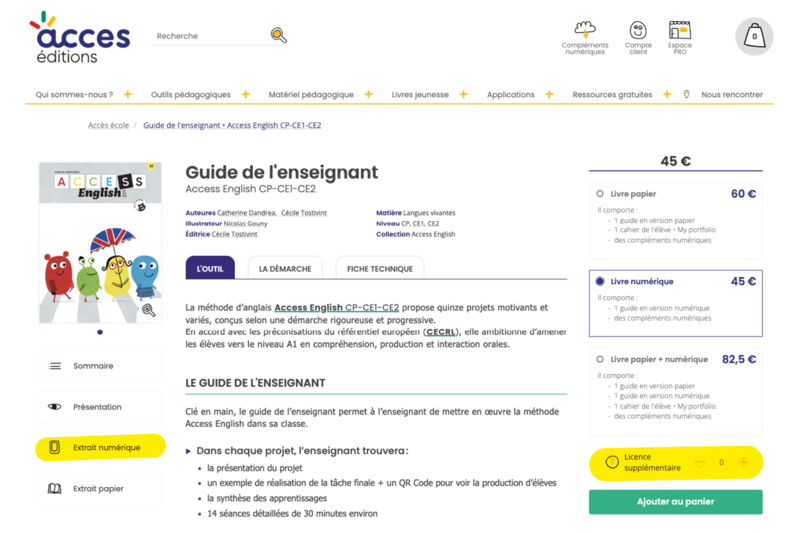Open Compléments numériques cloud icon

(x=585, y=29)
